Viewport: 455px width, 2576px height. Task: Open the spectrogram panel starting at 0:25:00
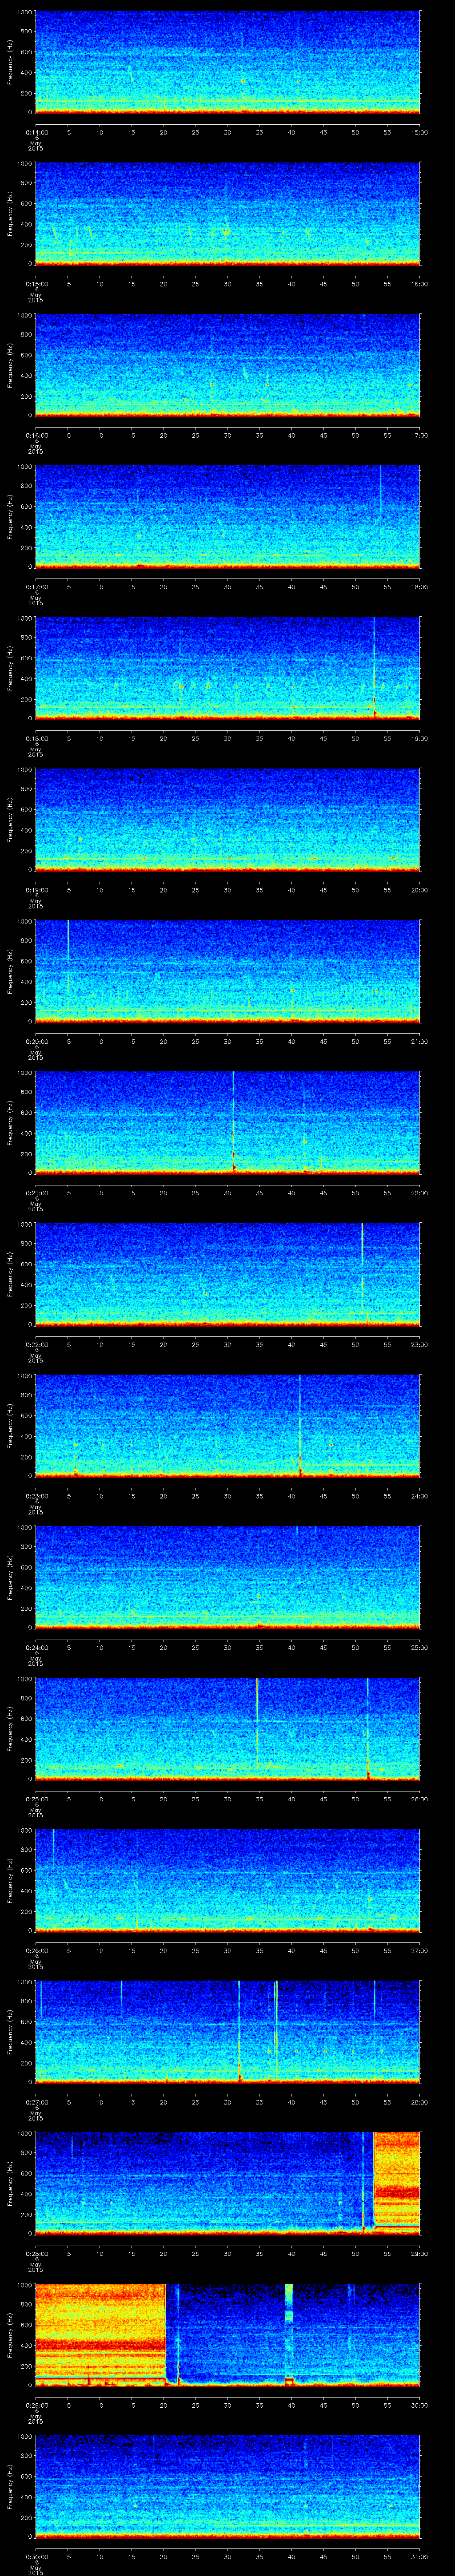click(x=228, y=1728)
